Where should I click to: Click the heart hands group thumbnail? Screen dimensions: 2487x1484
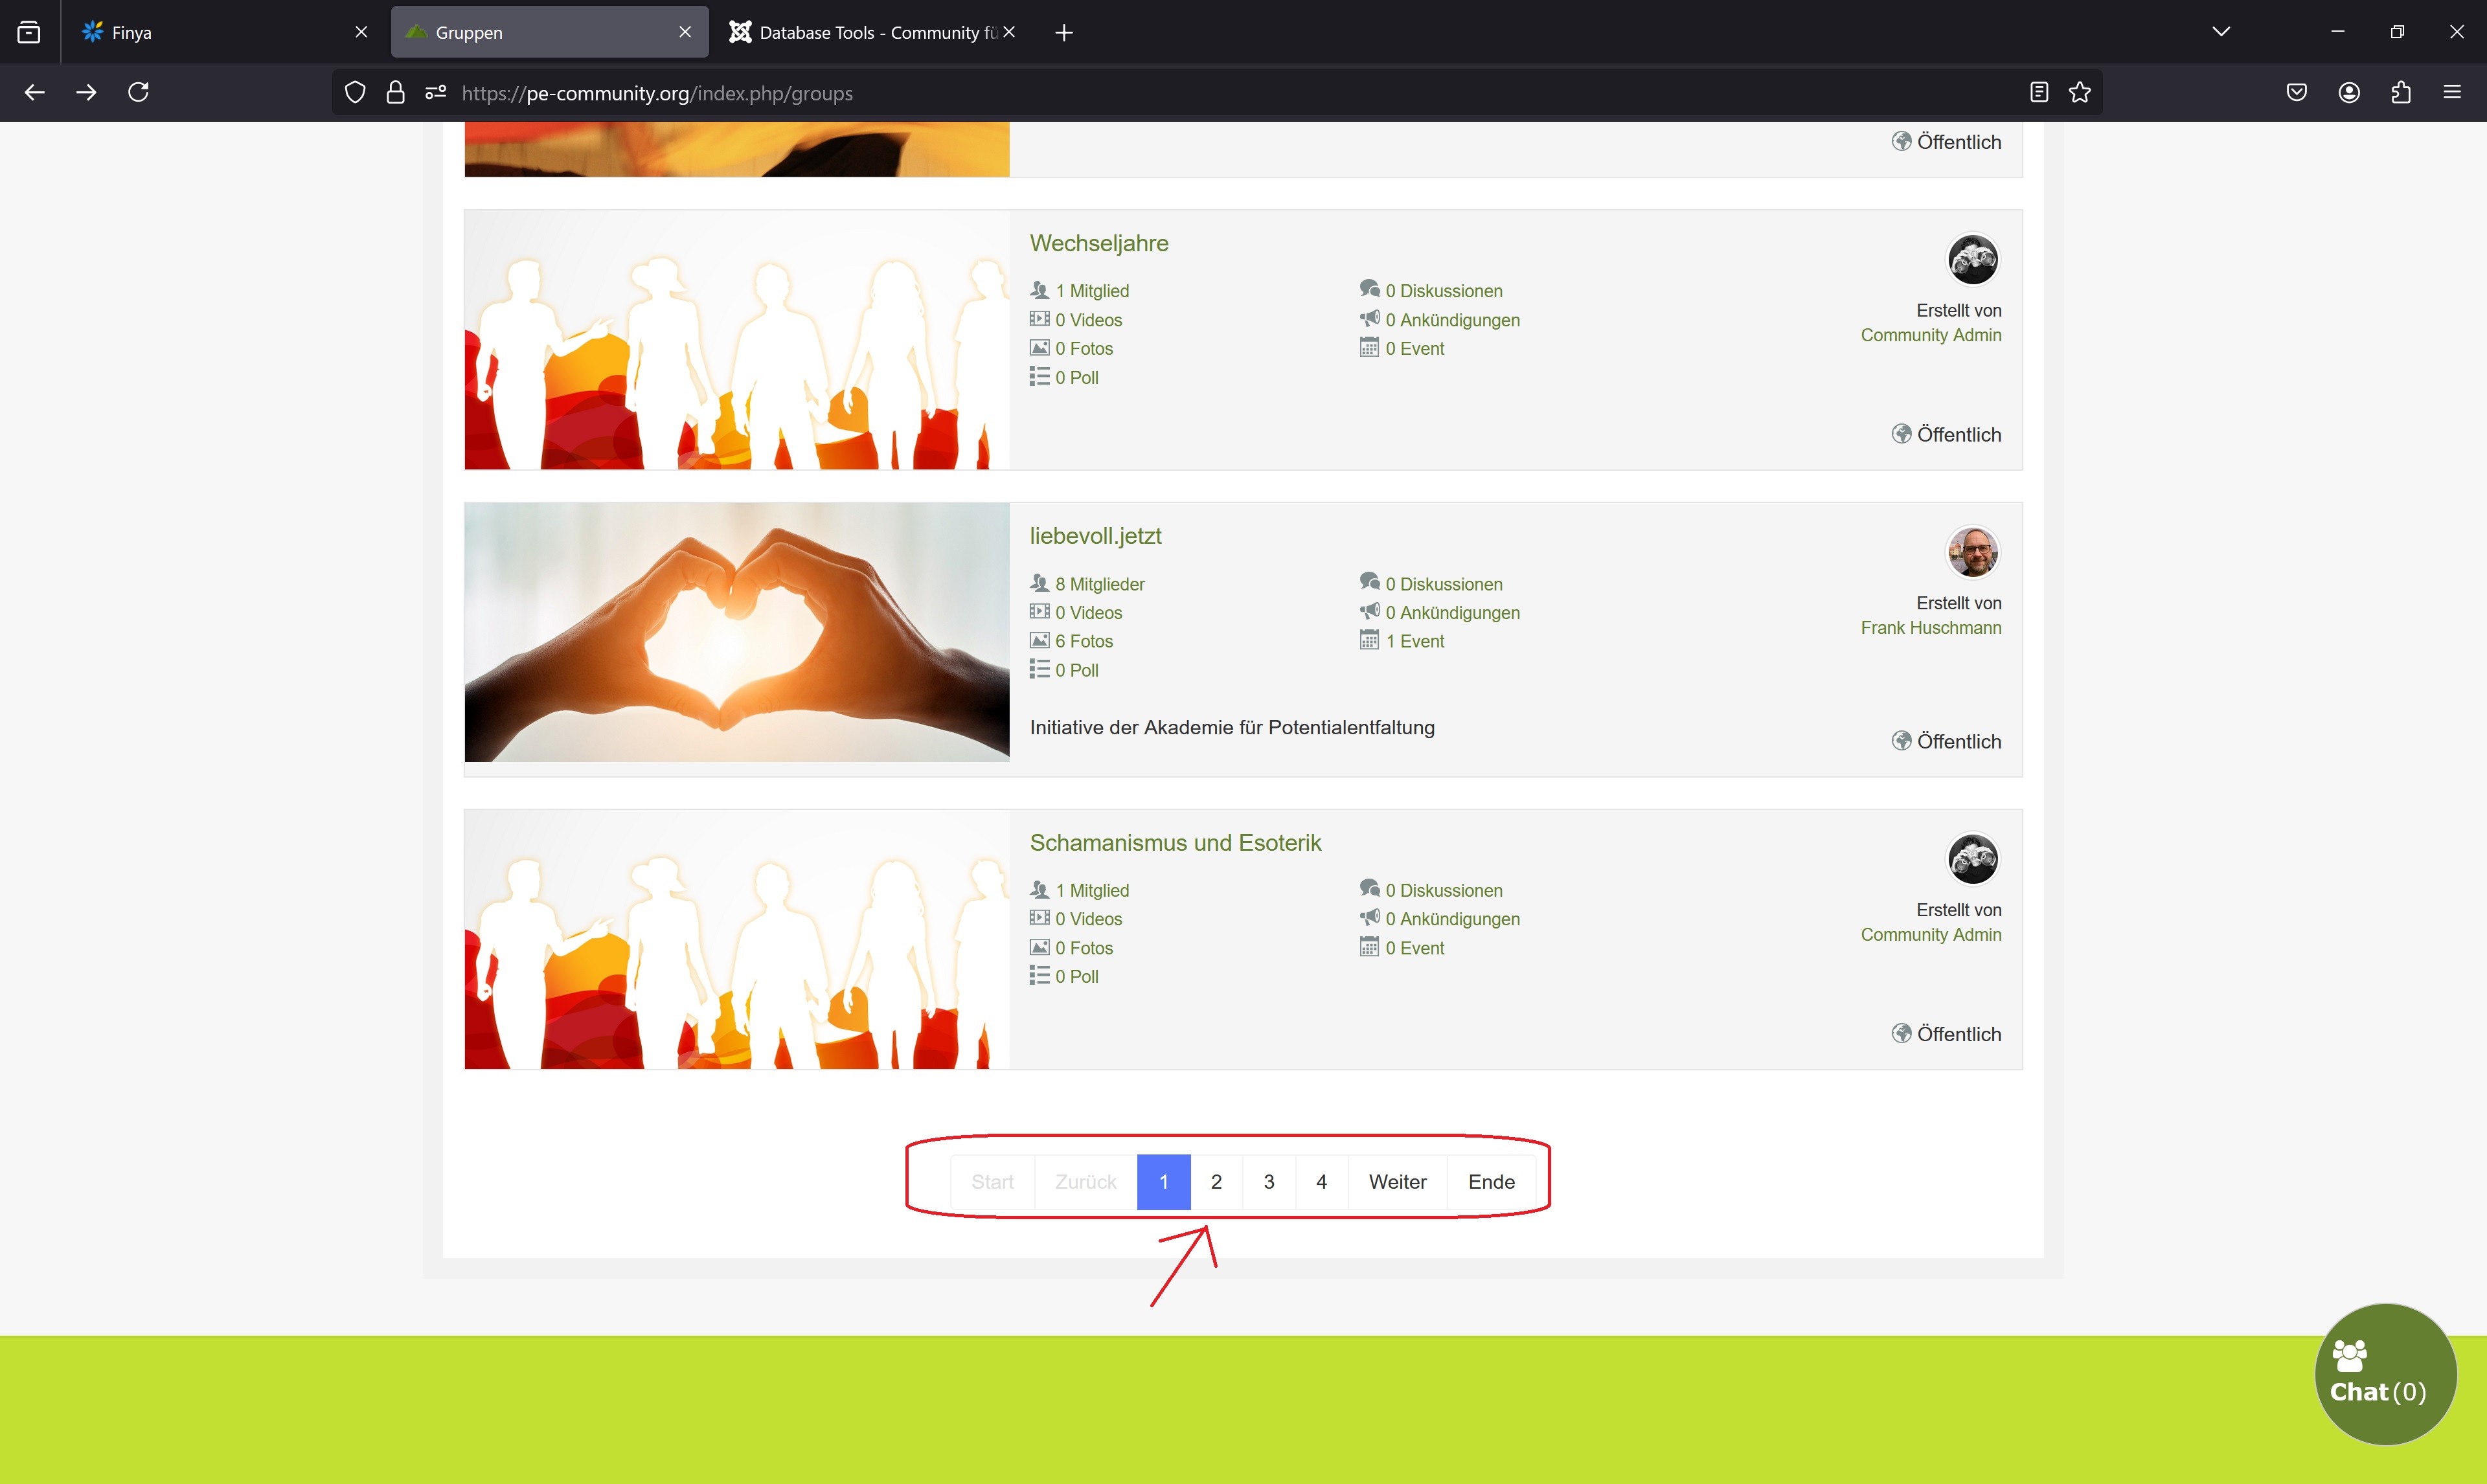coord(737,632)
